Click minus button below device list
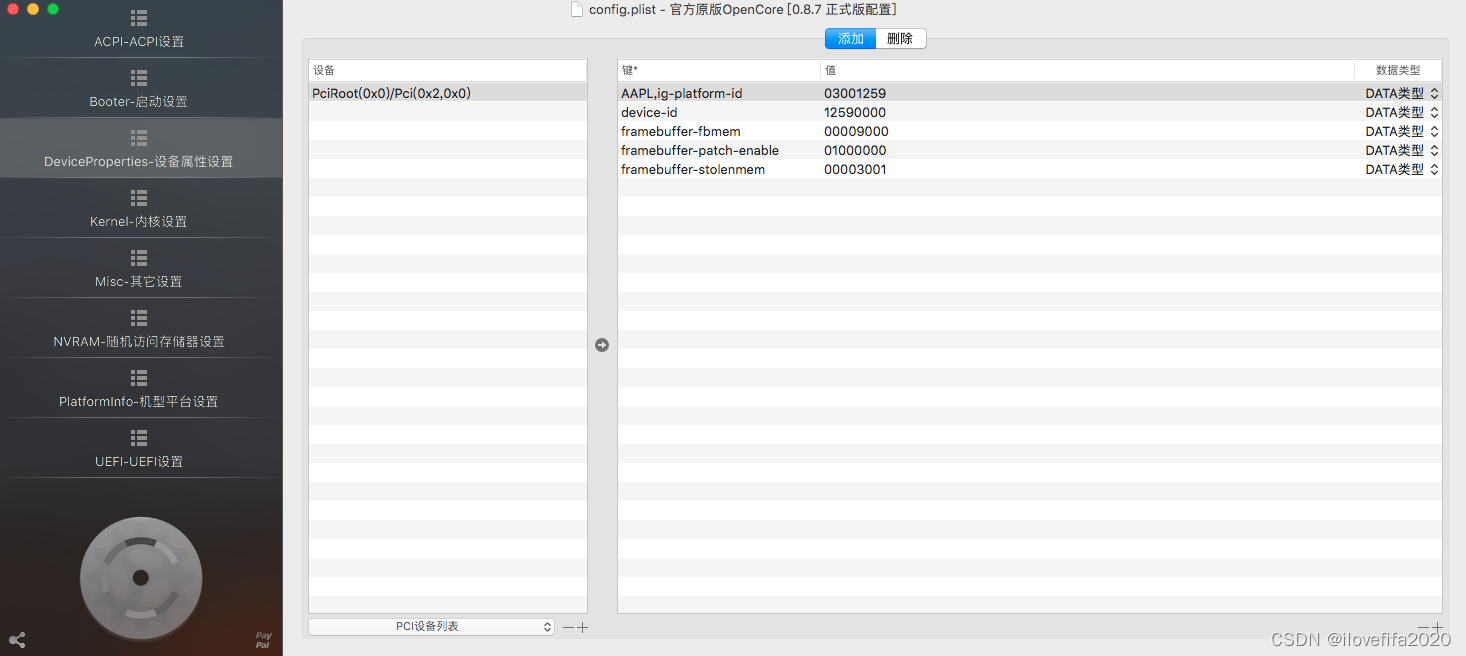The height and width of the screenshot is (656, 1466). [x=568, y=628]
